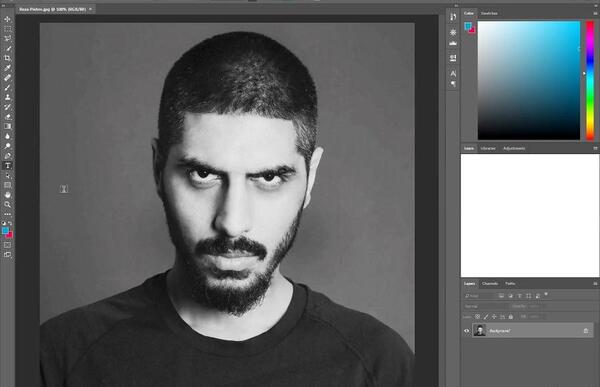Image resolution: width=600 pixels, height=387 pixels.
Task: Toggle Quick Mask mode in toolbar
Action: 8,245
